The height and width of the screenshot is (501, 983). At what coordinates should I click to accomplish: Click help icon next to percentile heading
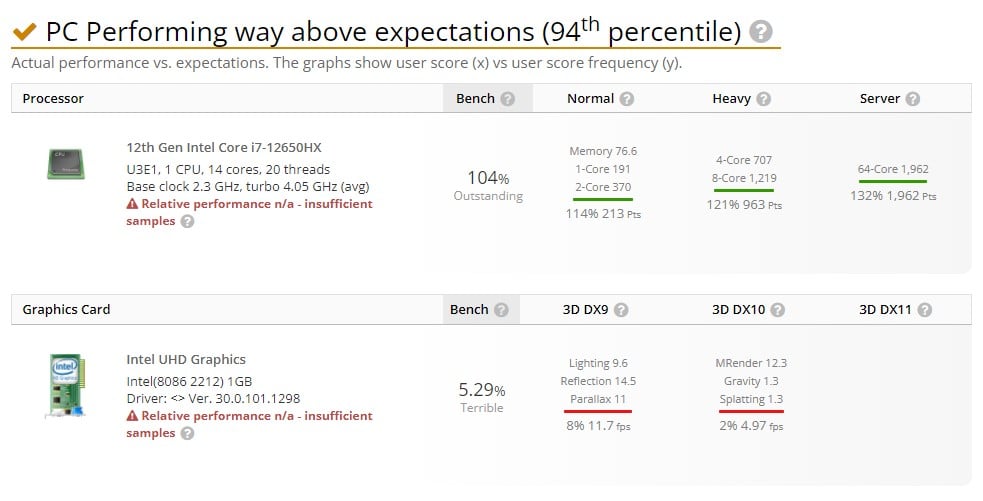click(x=761, y=32)
